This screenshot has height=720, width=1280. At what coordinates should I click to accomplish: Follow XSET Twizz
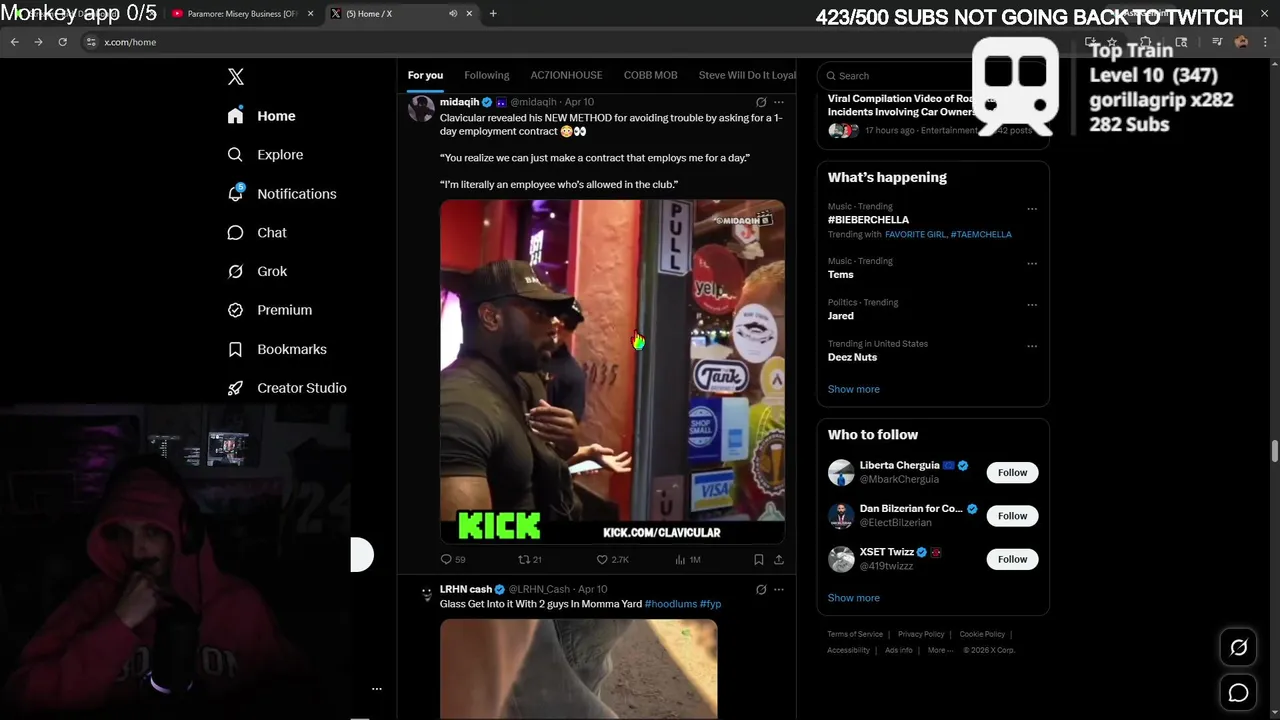[x=1012, y=559]
